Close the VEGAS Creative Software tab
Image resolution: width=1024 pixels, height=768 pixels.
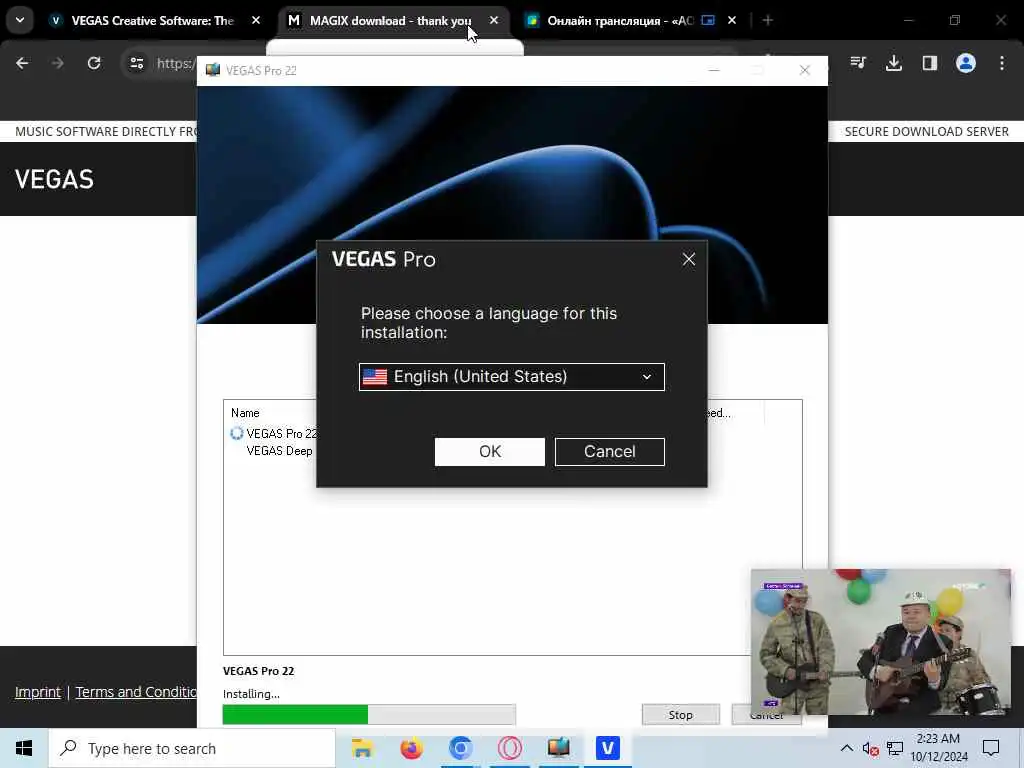point(256,21)
